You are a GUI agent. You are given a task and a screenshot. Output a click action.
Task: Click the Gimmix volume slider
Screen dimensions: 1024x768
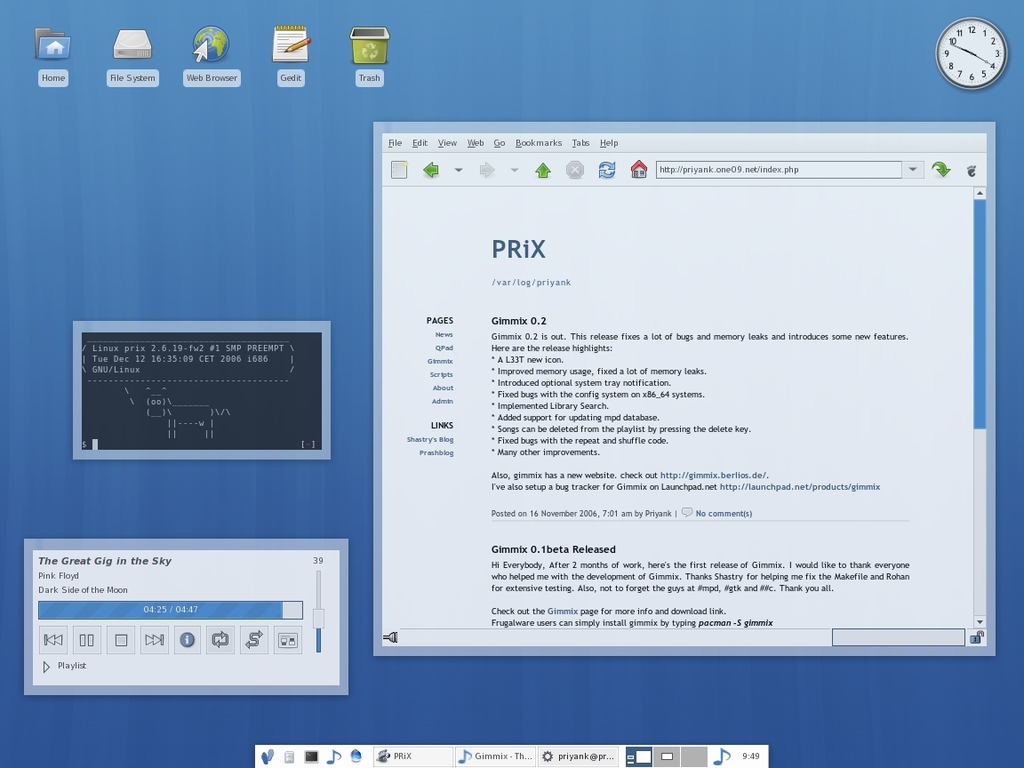[319, 611]
